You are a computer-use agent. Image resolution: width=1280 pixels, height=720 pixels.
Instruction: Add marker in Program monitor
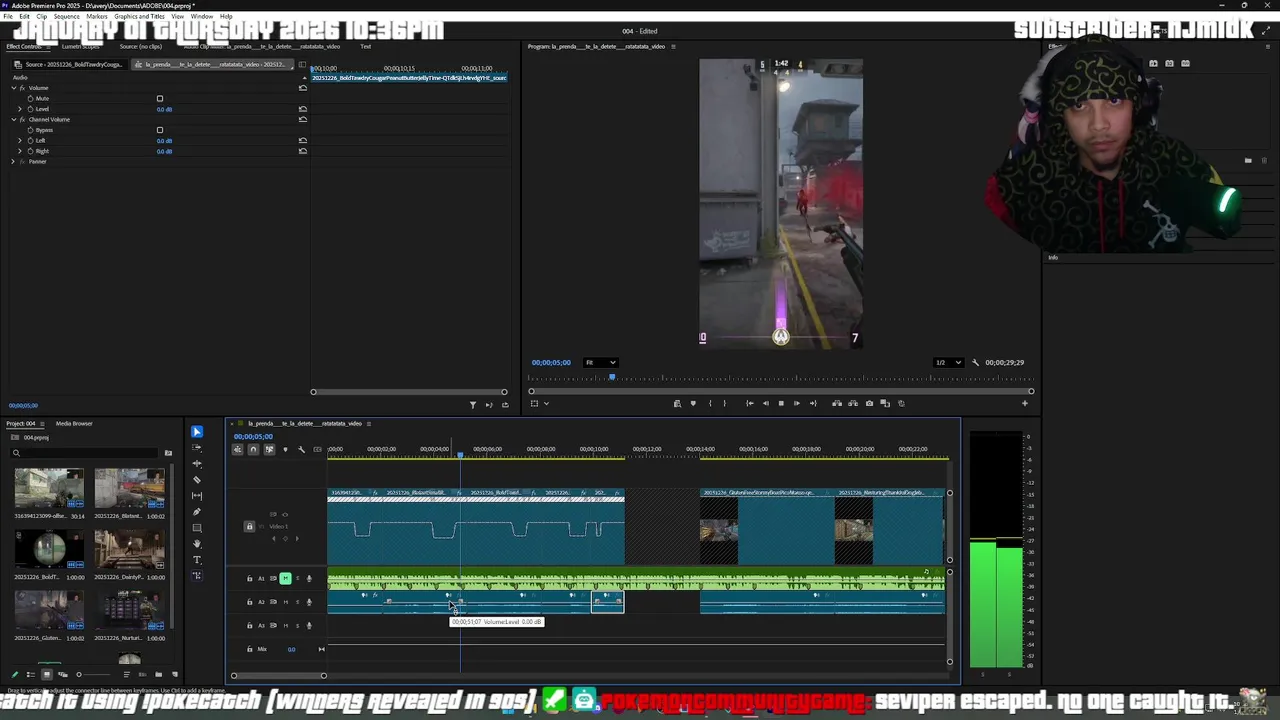coord(693,403)
